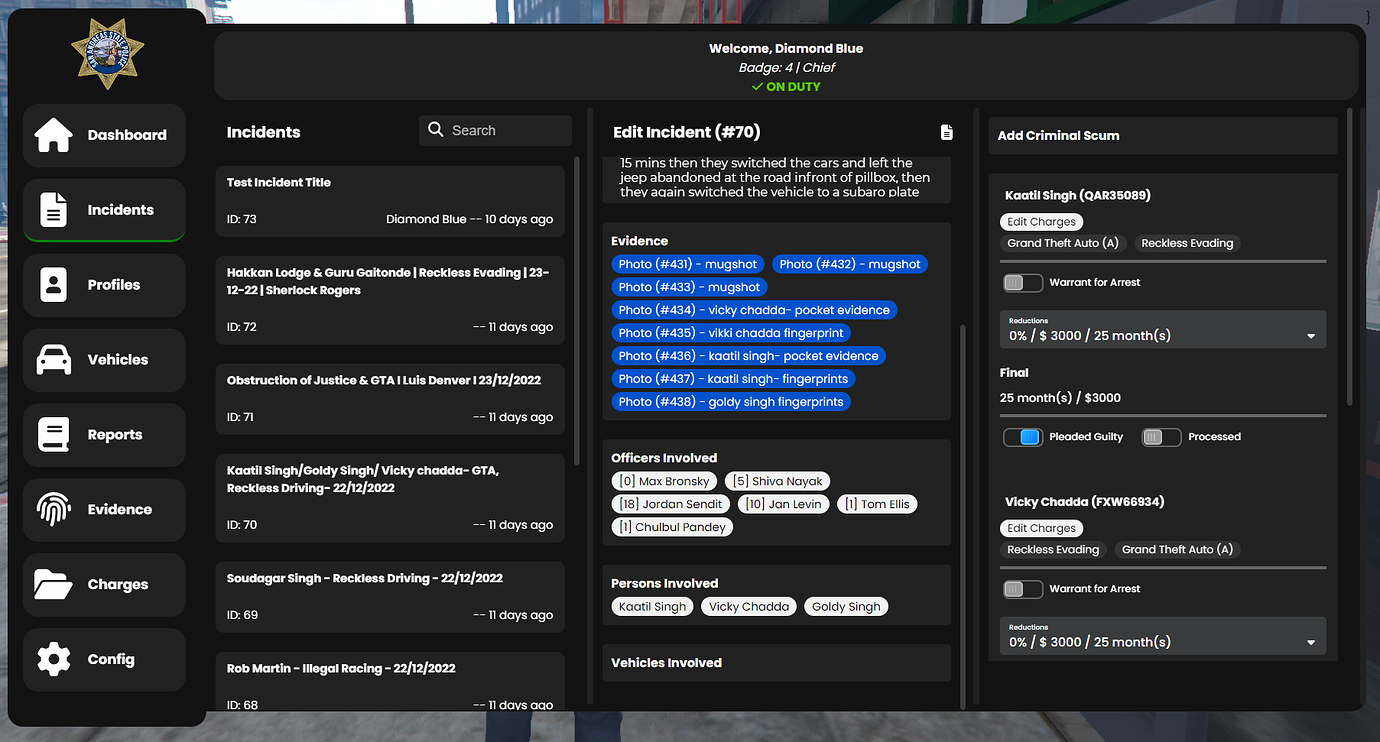Screen dimensions: 1380x742
Task: Click the Profiles person icon
Action: (x=54, y=285)
